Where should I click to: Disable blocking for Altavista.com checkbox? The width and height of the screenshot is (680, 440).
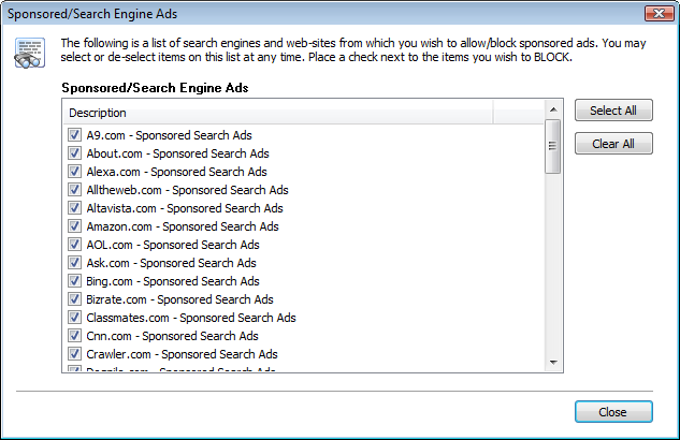[75, 208]
